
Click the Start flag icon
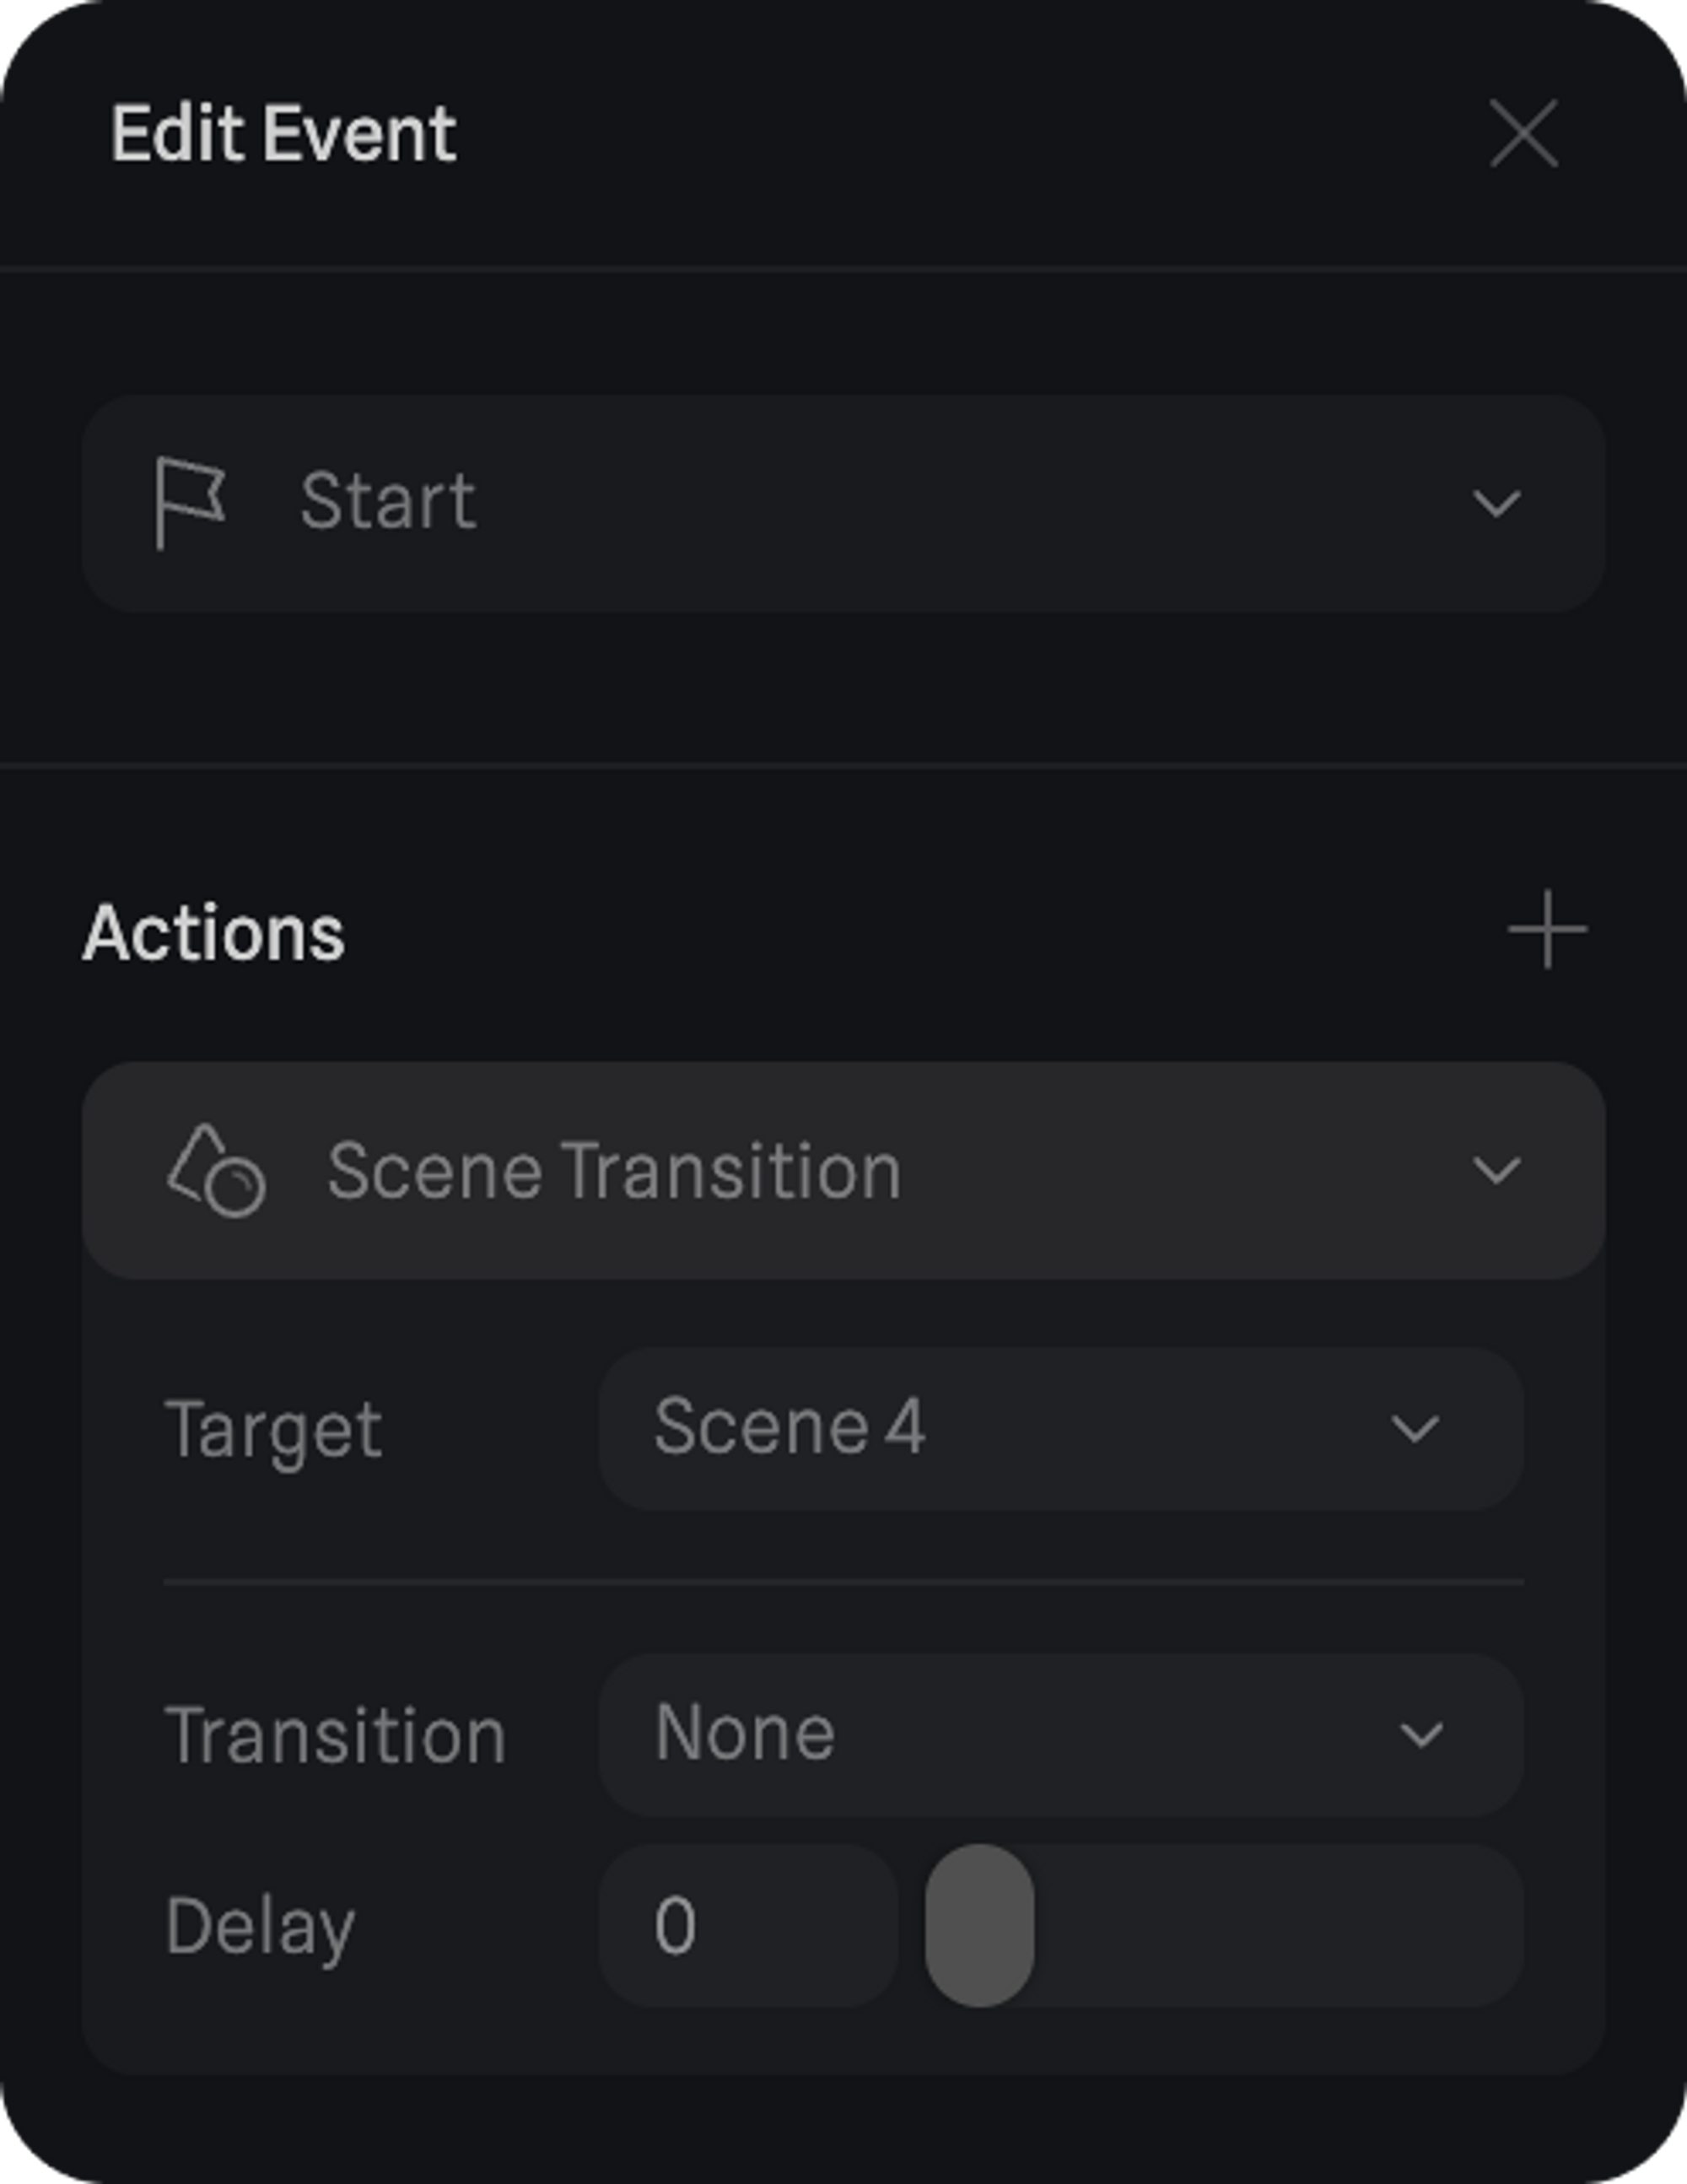click(189, 503)
